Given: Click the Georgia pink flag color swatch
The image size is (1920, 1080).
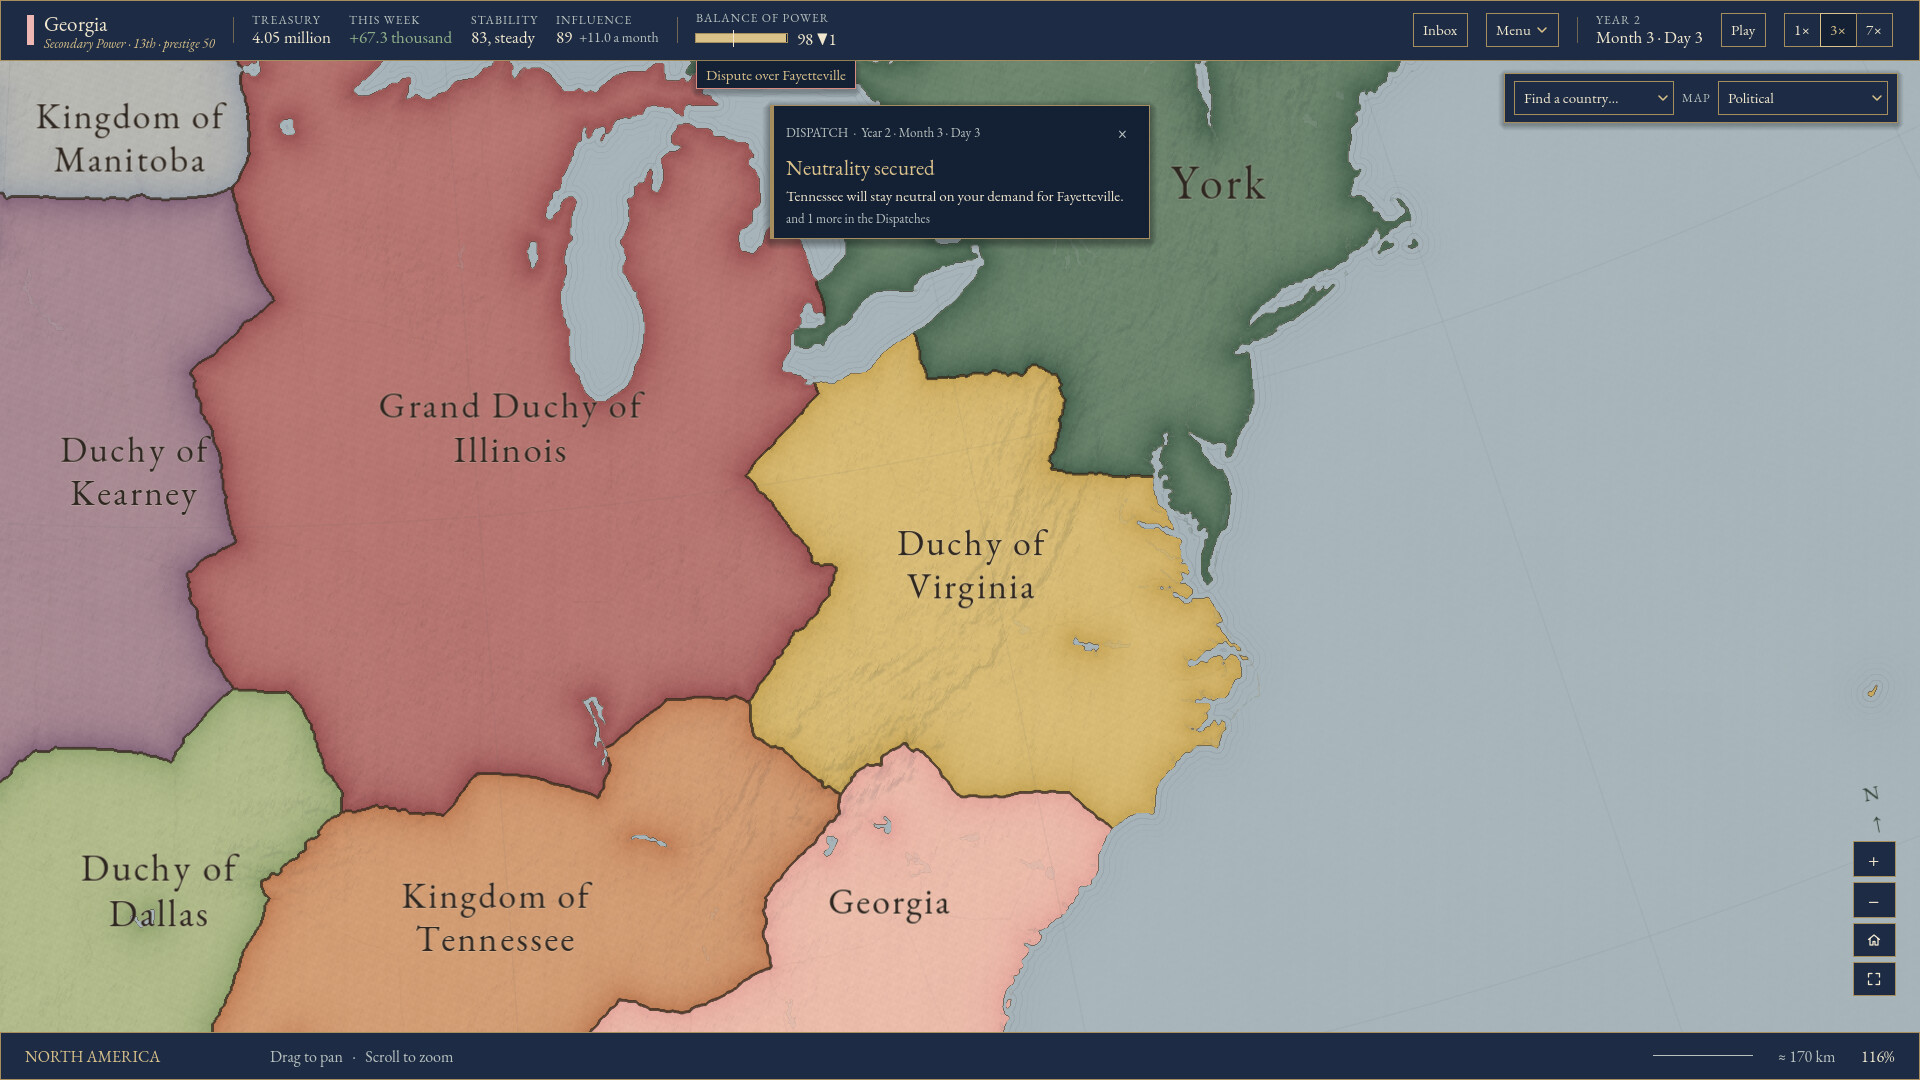Looking at the screenshot, I should pos(30,30).
